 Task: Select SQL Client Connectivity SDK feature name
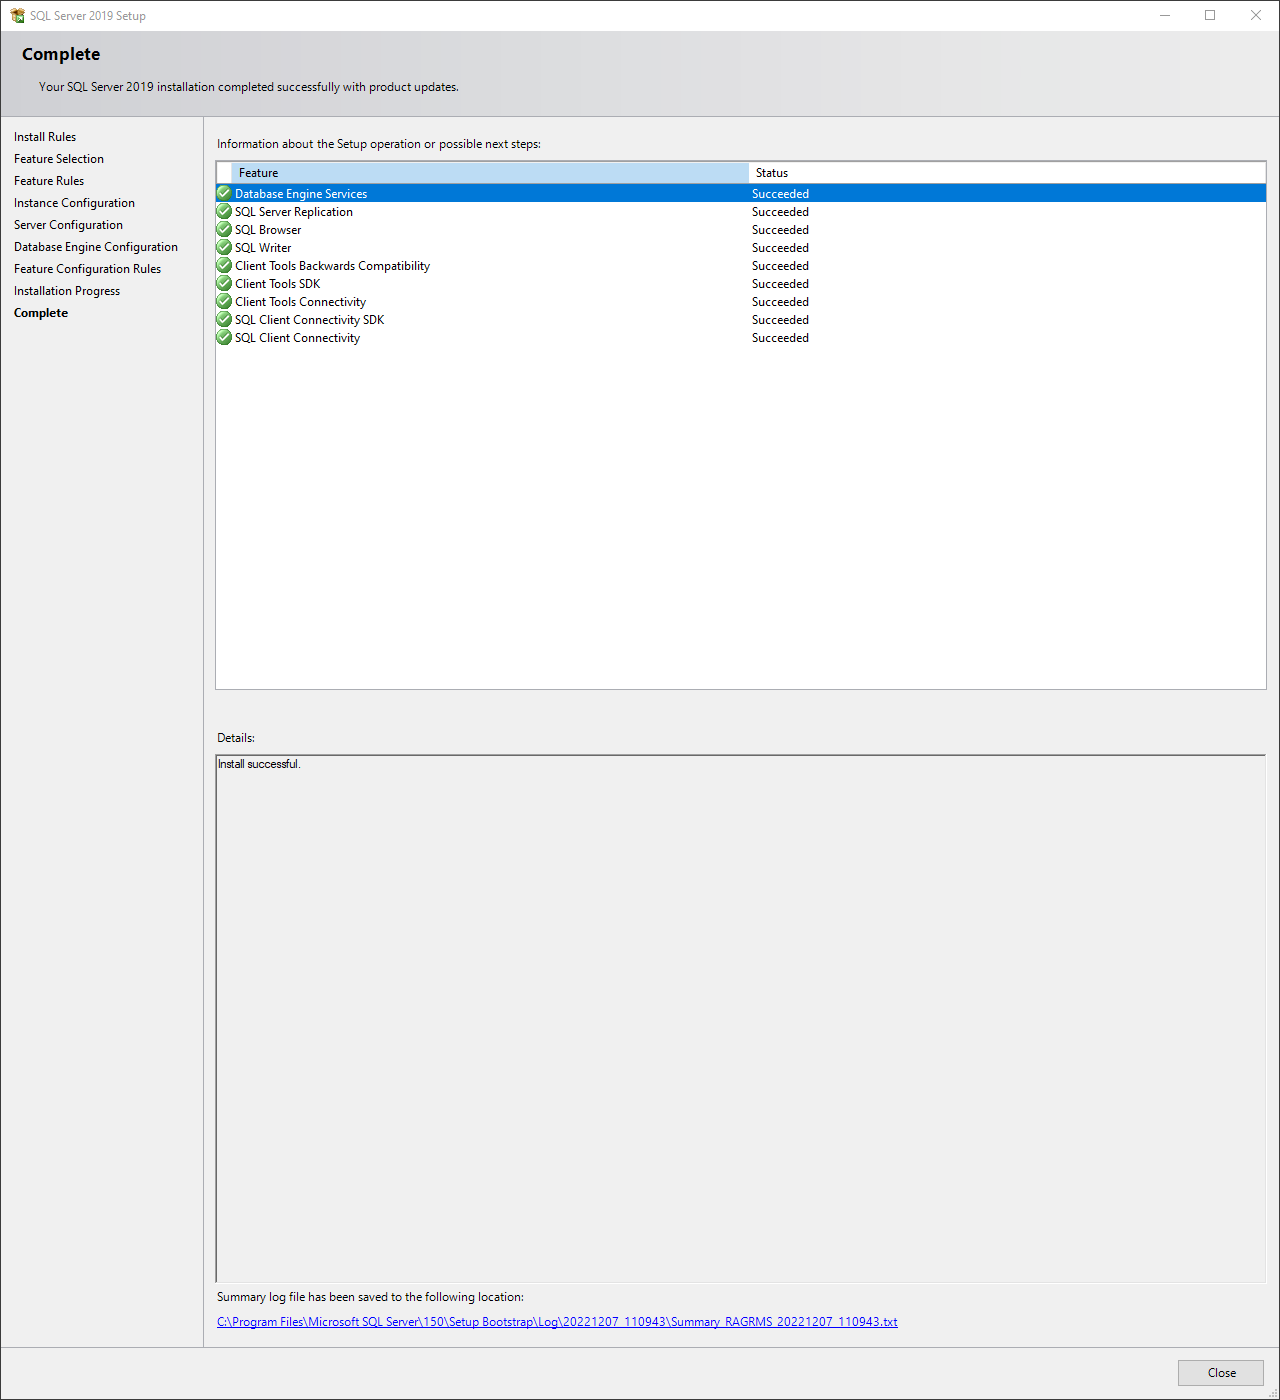(x=309, y=320)
